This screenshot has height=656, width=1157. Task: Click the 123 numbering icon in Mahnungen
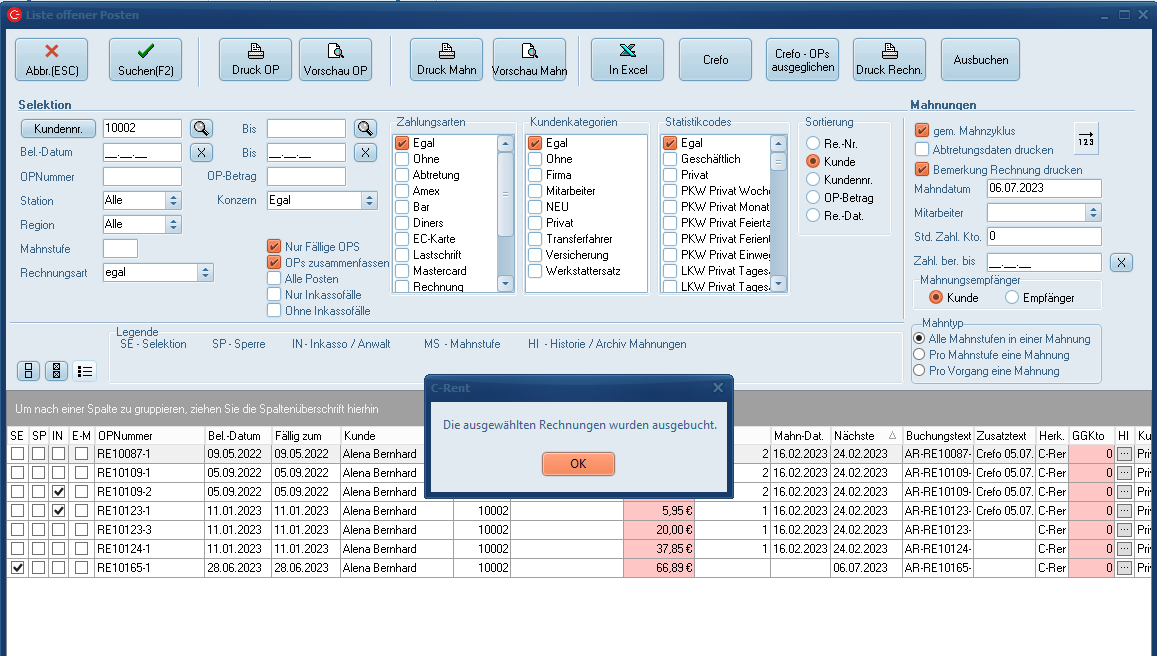pyautogui.click(x=1086, y=138)
